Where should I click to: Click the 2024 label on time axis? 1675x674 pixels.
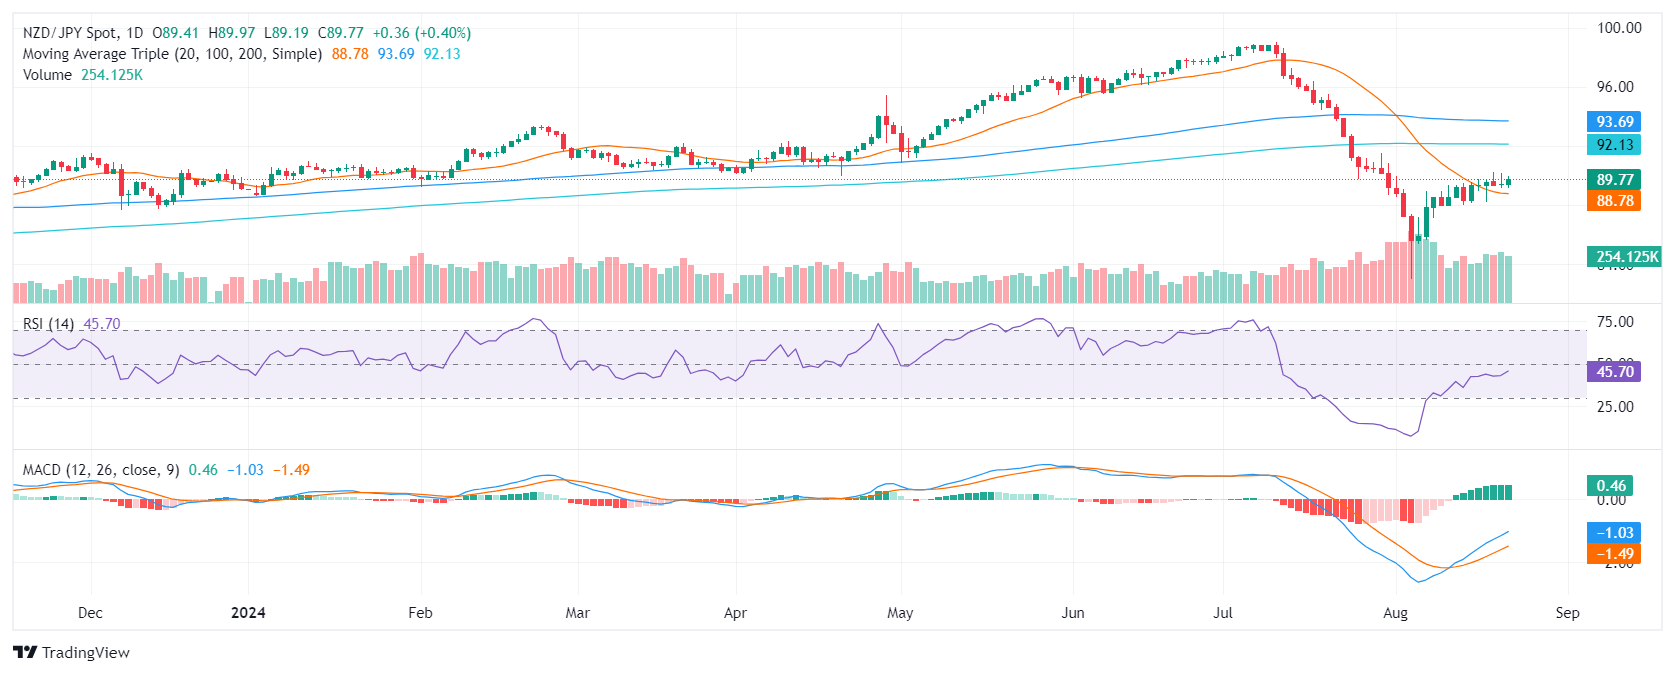click(x=248, y=613)
